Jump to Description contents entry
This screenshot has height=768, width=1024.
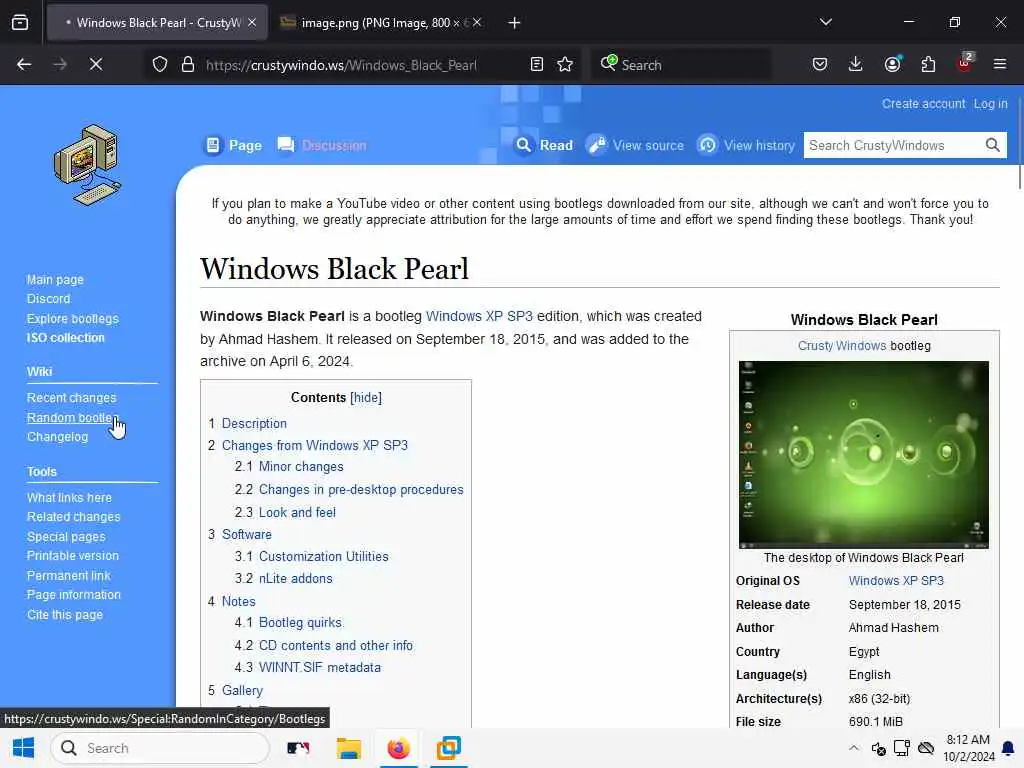pos(254,423)
